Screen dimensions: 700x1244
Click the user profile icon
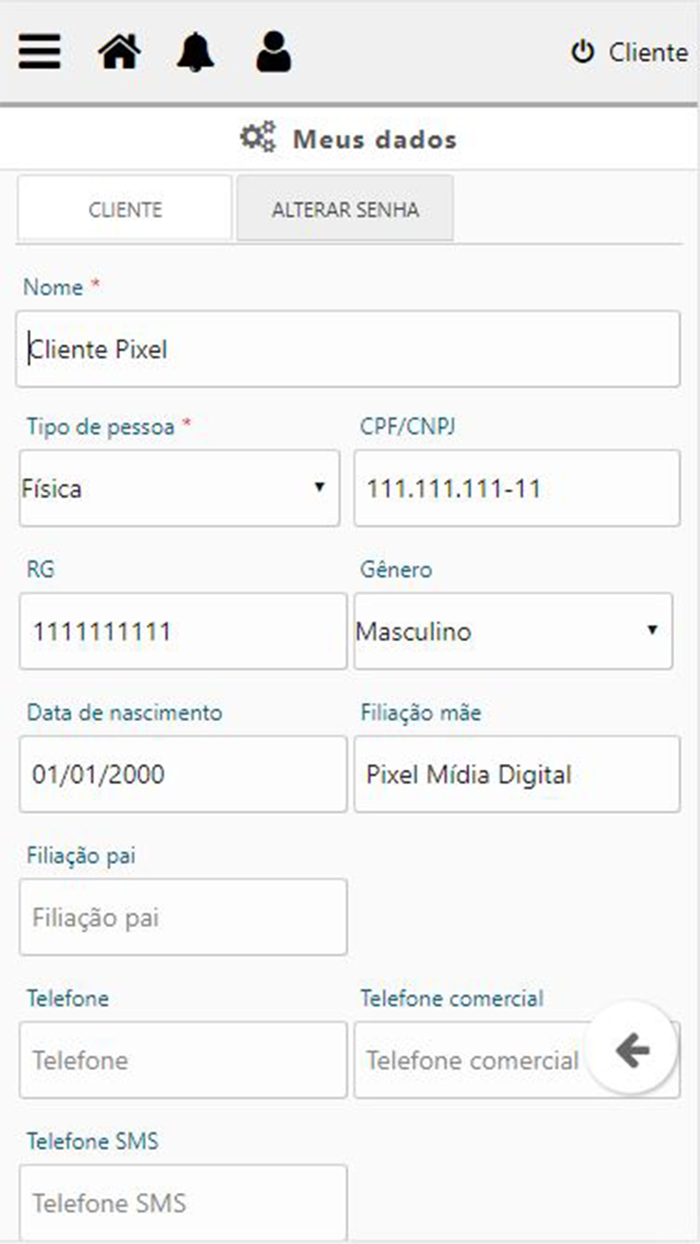coord(272,52)
